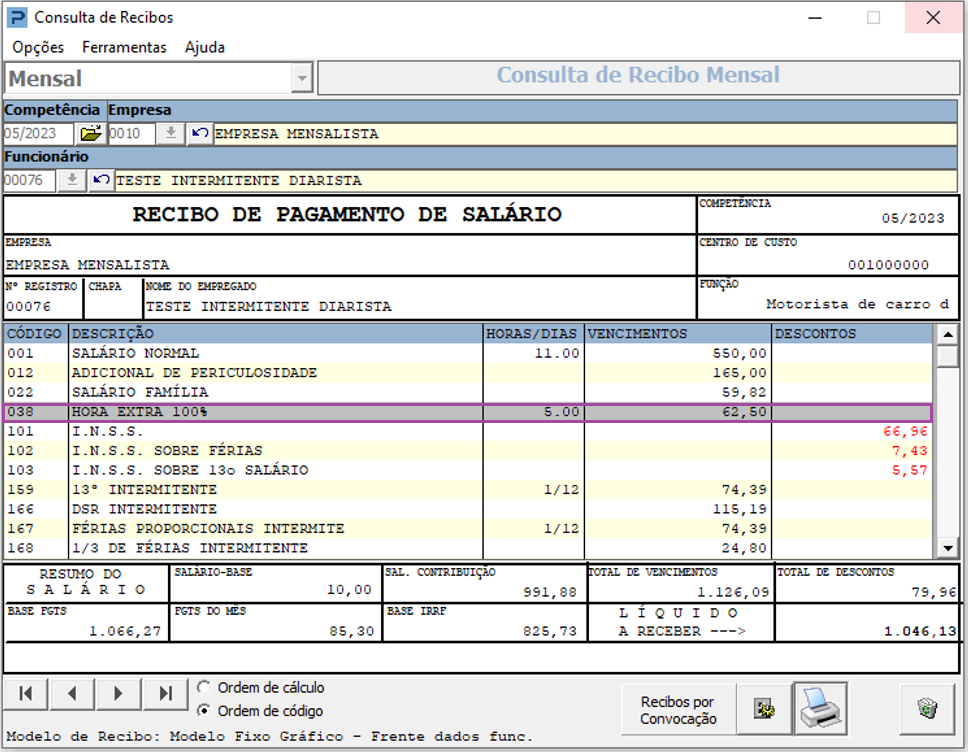The width and height of the screenshot is (968, 752).
Task: Click the Sal. Contribuição value 991,88
Action: click(549, 592)
